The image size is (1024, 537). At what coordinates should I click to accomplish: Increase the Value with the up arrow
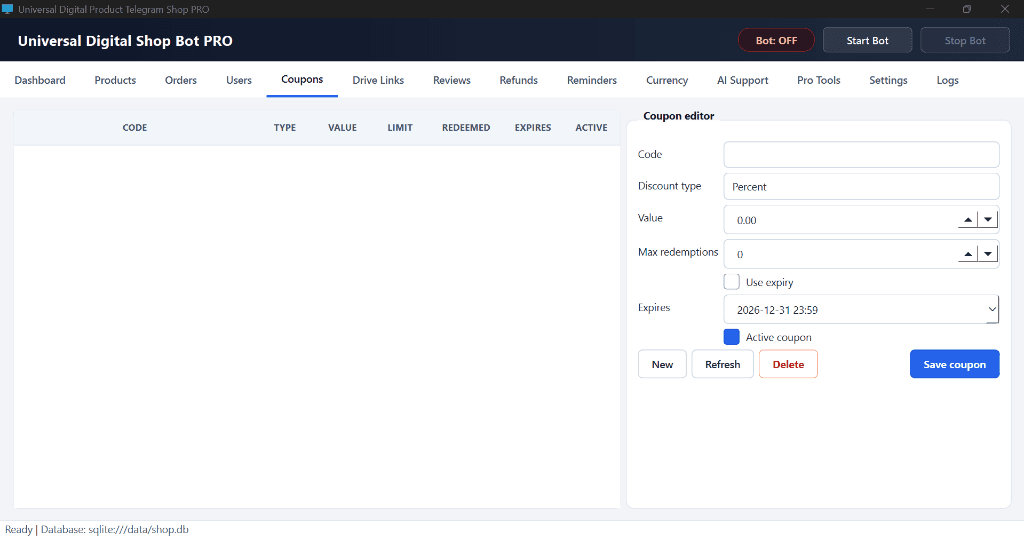[x=968, y=220]
